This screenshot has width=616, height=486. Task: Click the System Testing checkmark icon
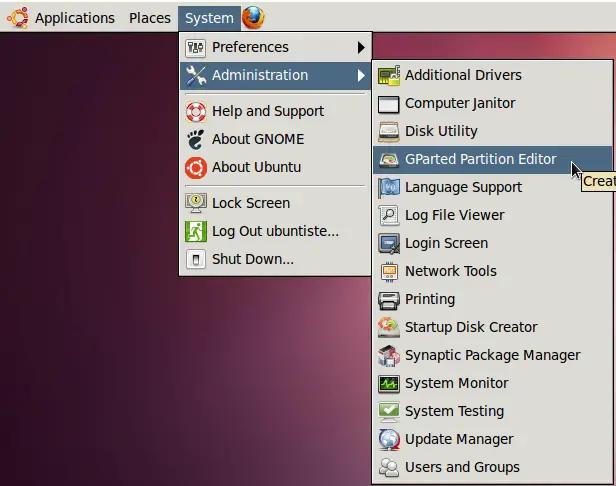click(x=389, y=411)
